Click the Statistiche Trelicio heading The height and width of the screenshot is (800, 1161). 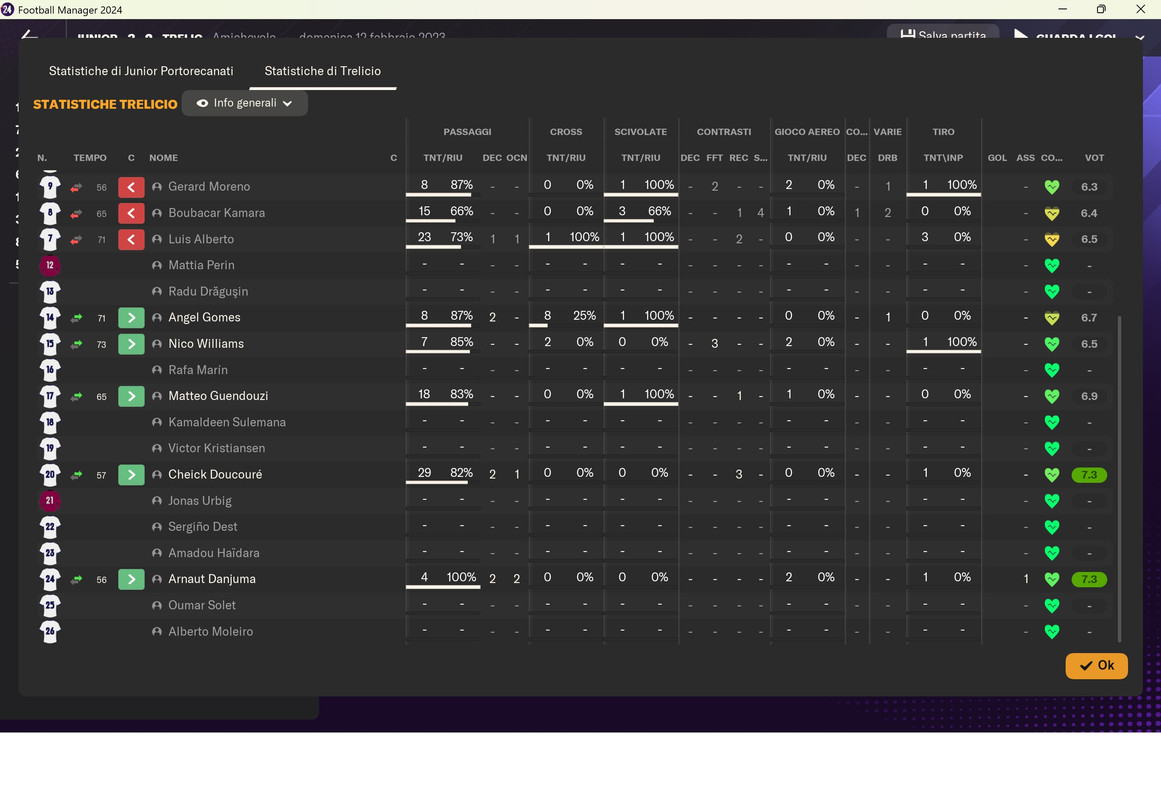pos(105,104)
